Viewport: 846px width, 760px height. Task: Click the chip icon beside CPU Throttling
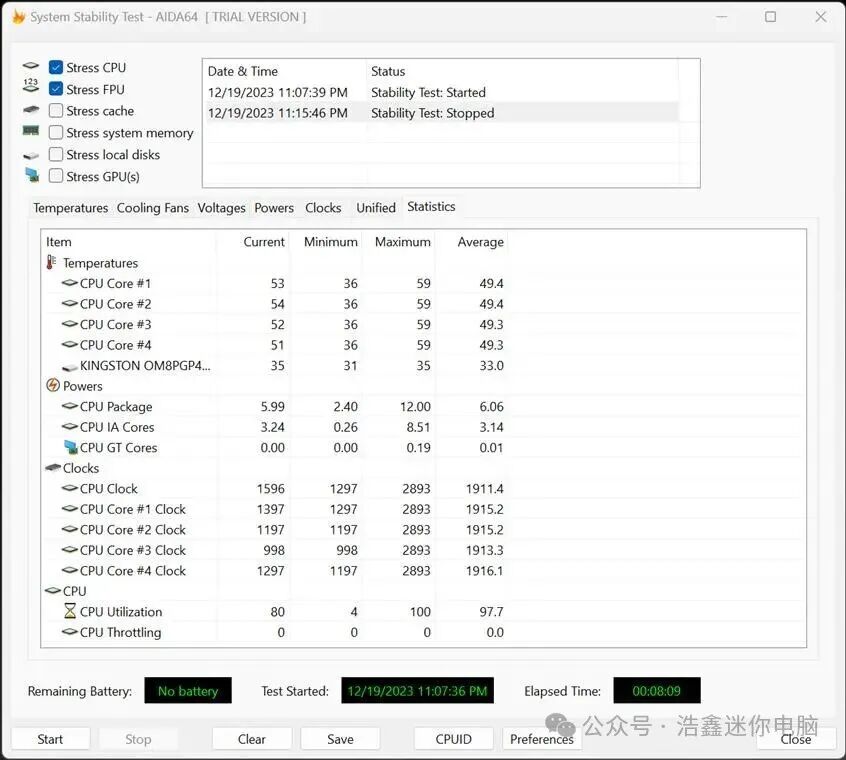tap(70, 632)
